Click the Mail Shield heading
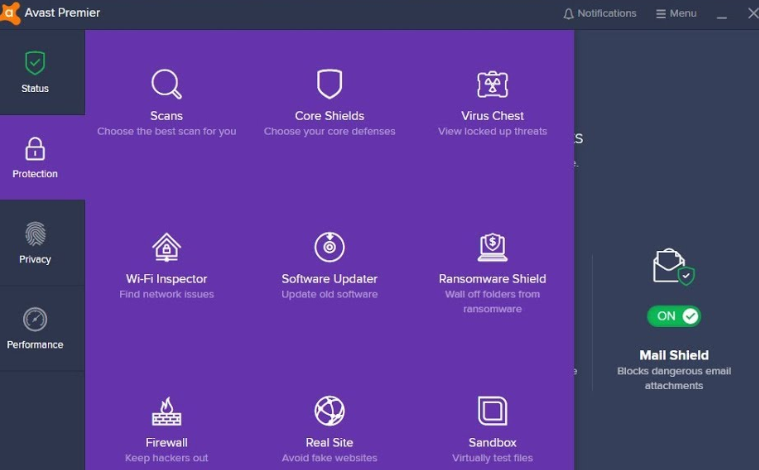The image size is (759, 470). tap(674, 355)
